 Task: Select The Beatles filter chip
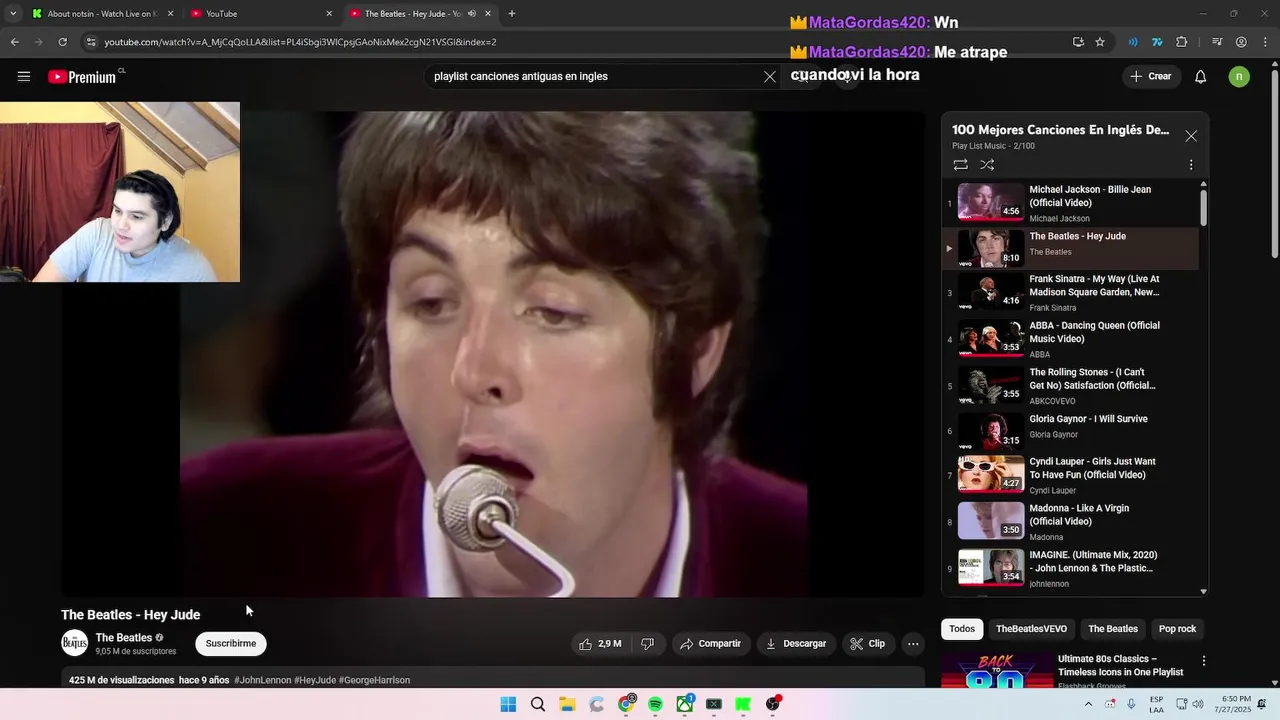(x=1113, y=629)
